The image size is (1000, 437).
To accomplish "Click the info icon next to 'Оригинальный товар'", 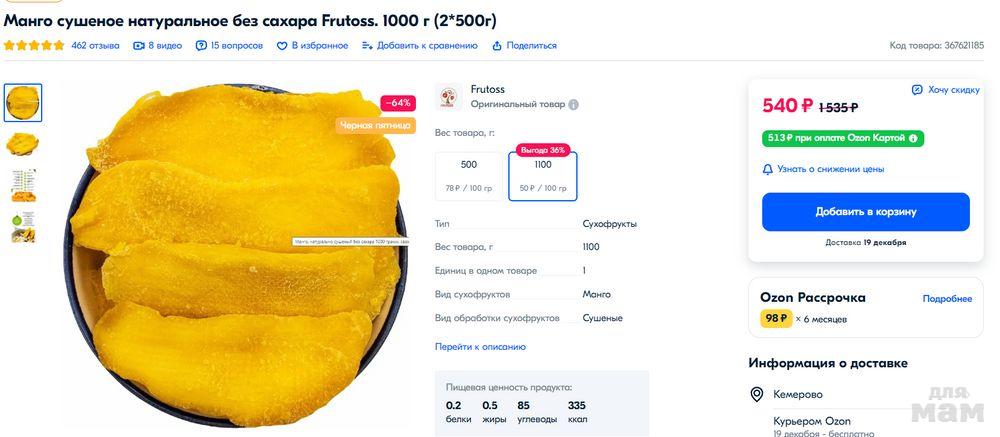I will click(574, 104).
